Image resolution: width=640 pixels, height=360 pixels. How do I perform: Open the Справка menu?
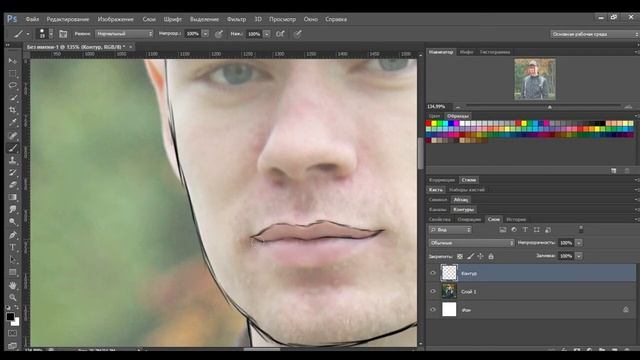point(336,19)
